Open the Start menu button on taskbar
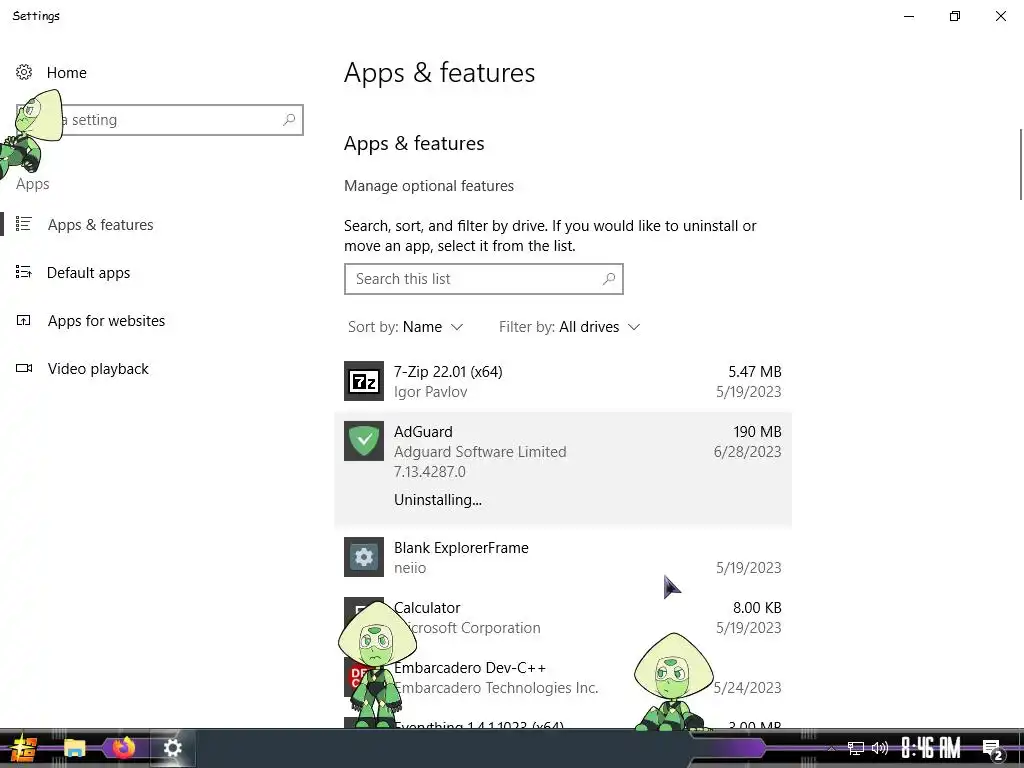This screenshot has height=768, width=1024. pos(24,748)
